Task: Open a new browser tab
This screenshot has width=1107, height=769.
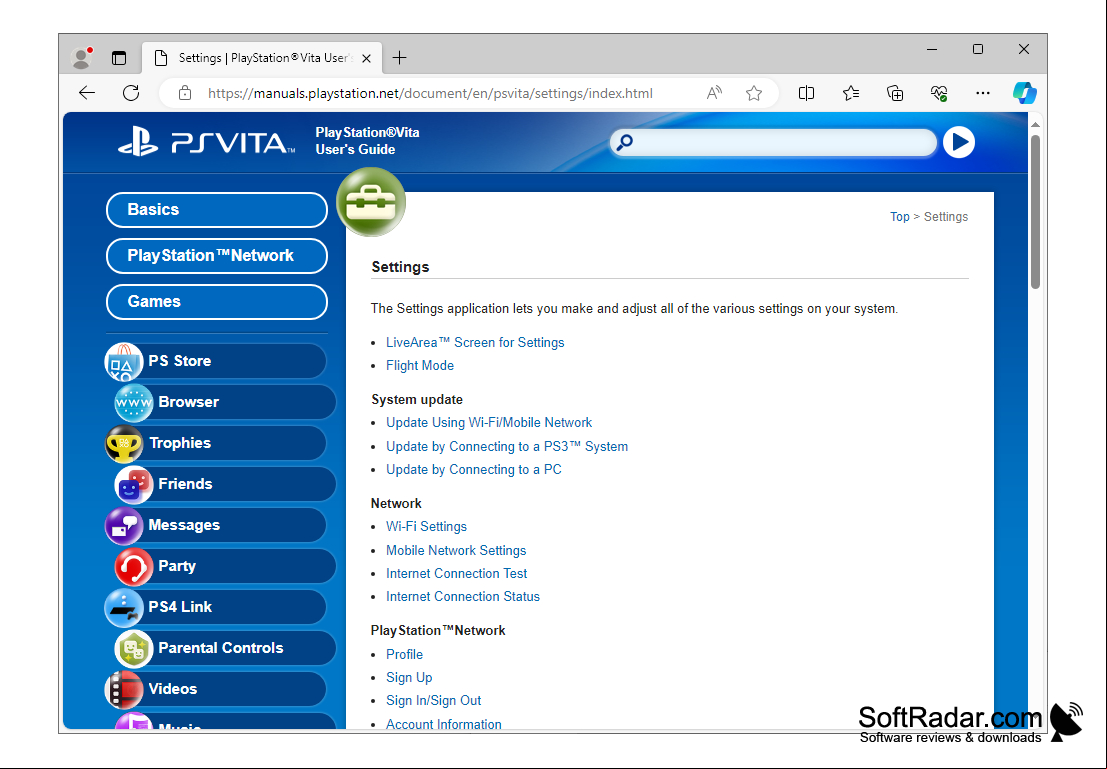Action: tap(400, 58)
